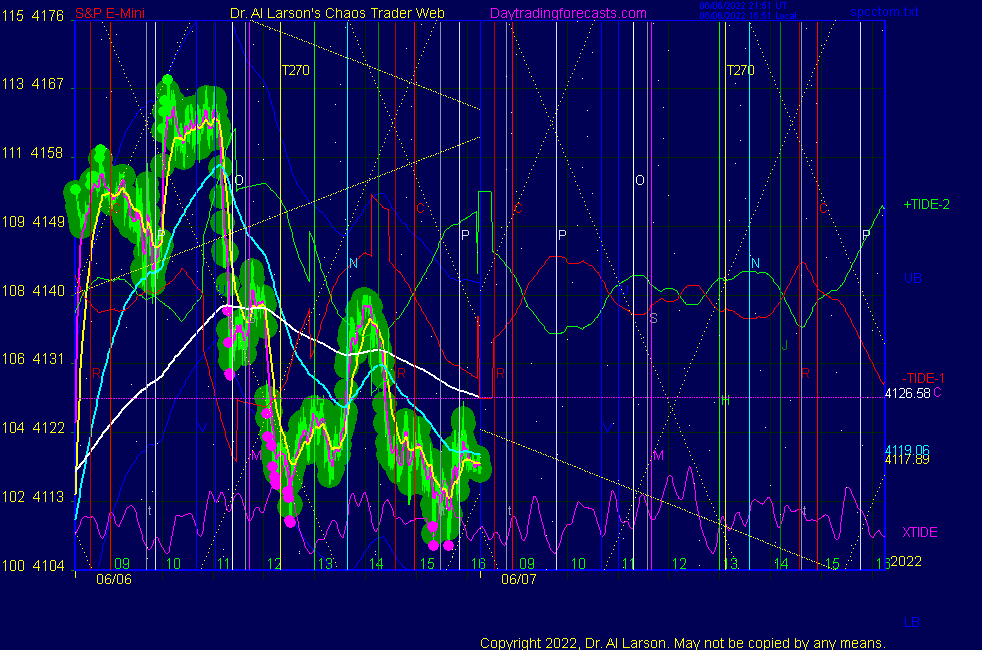Click the copyright notice text
The width and height of the screenshot is (982, 650).
682,642
